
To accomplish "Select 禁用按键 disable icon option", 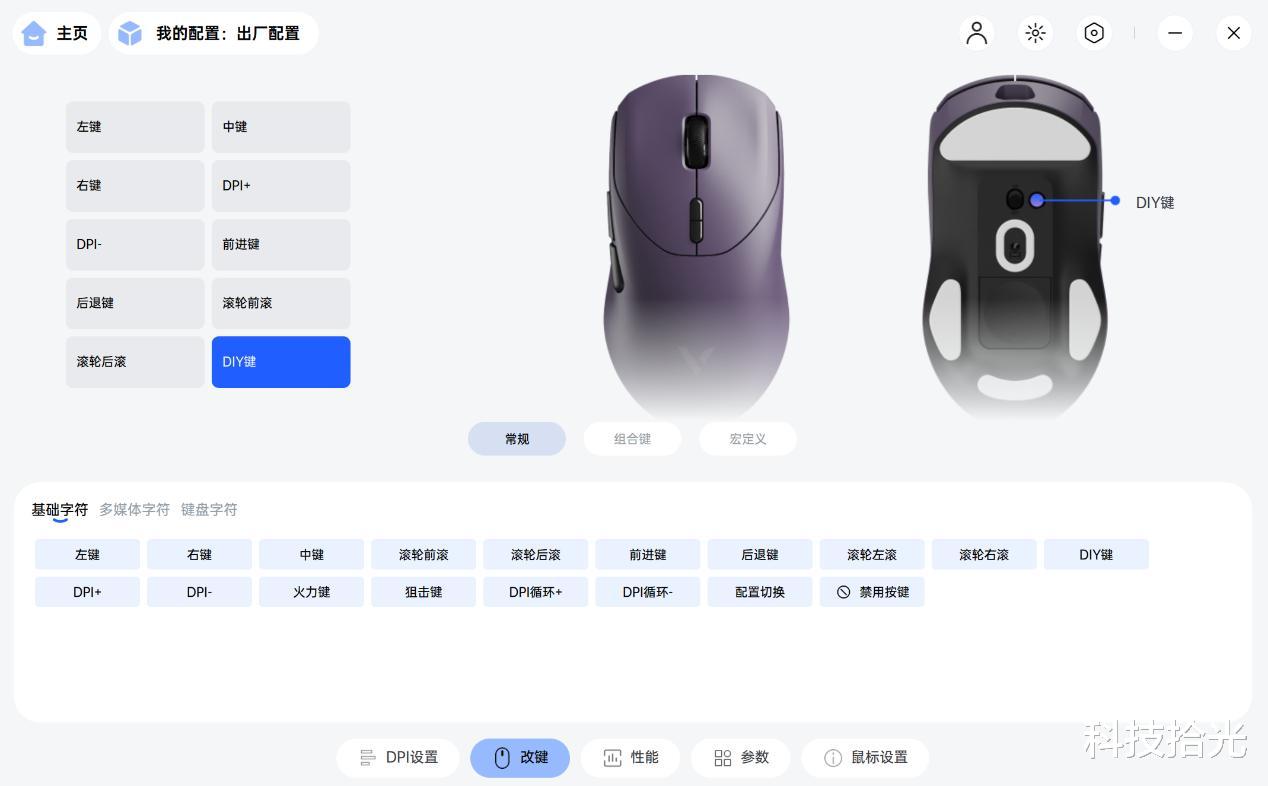I will [872, 592].
